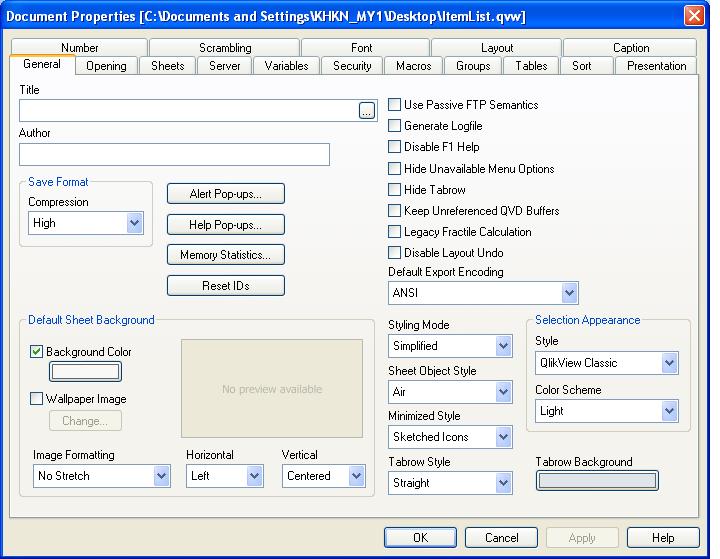This screenshot has height=559, width=720.
Task: Toggle Disable F1 Help checkbox
Action: pos(394,147)
